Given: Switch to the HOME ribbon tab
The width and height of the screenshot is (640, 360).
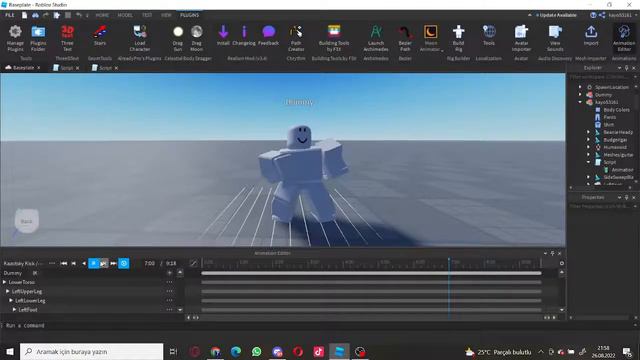Looking at the screenshot, I should [x=102, y=15].
